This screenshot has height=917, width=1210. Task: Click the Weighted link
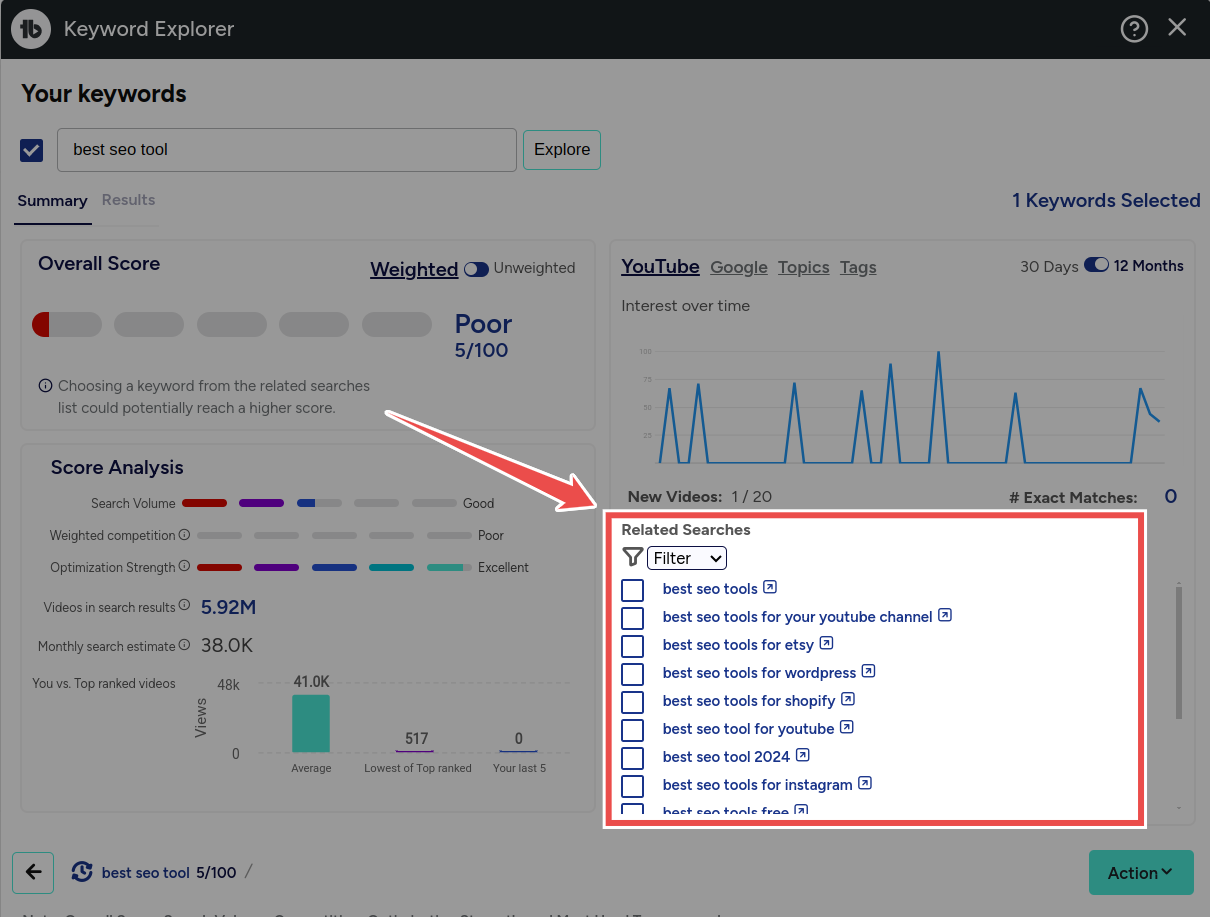tap(414, 269)
